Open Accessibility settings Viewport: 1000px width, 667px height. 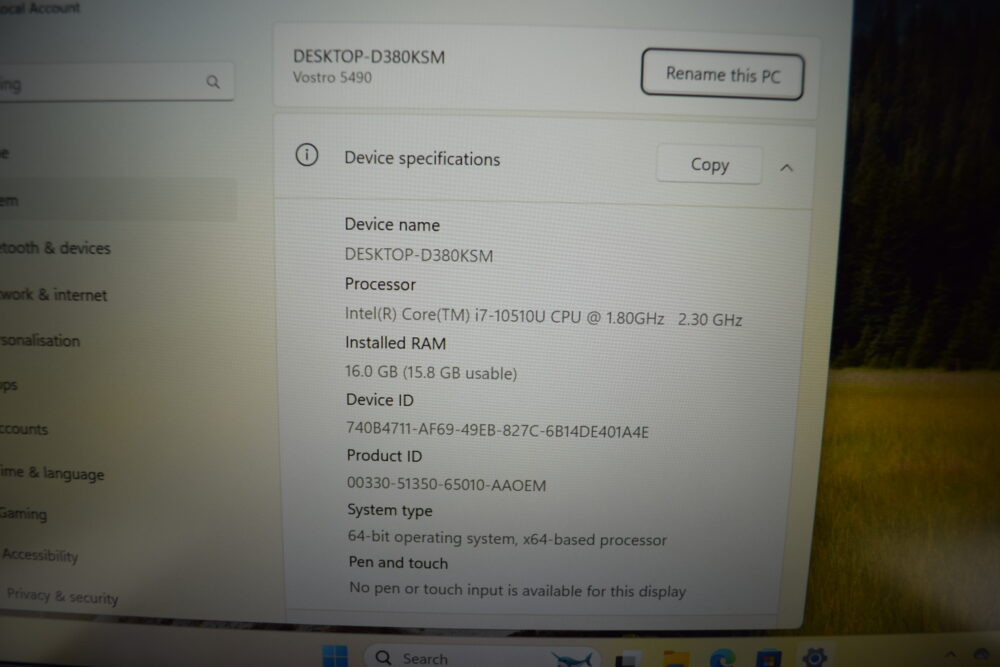(x=40, y=555)
